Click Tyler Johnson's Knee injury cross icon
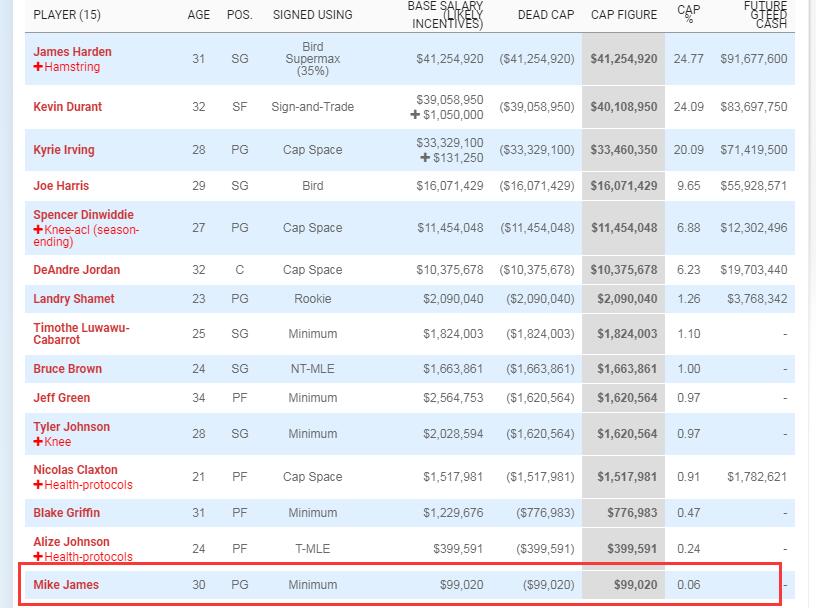Viewport: 816px width, 608px height. 38,441
